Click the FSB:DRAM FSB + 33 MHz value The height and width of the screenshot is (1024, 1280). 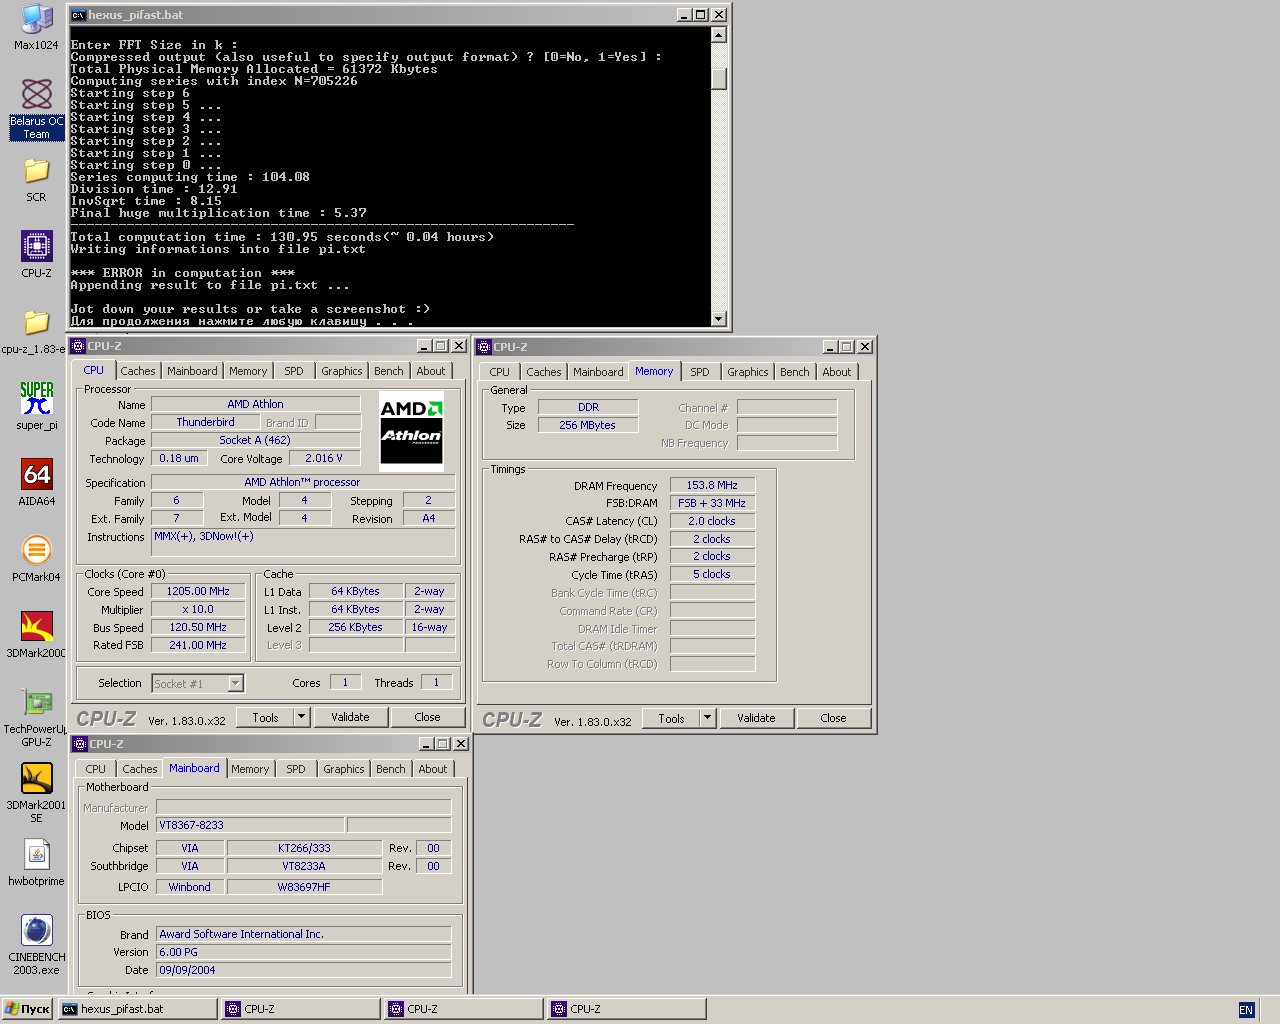(x=712, y=503)
